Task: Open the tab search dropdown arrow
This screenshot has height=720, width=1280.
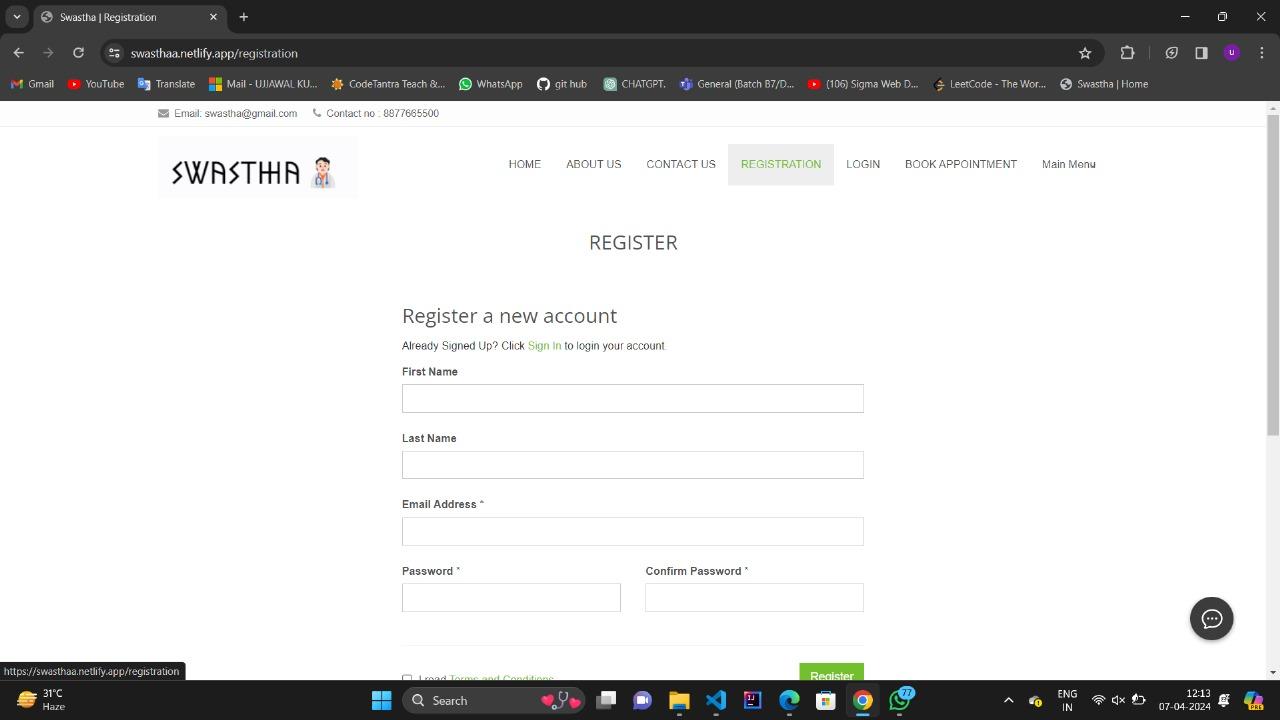Action: tap(17, 17)
